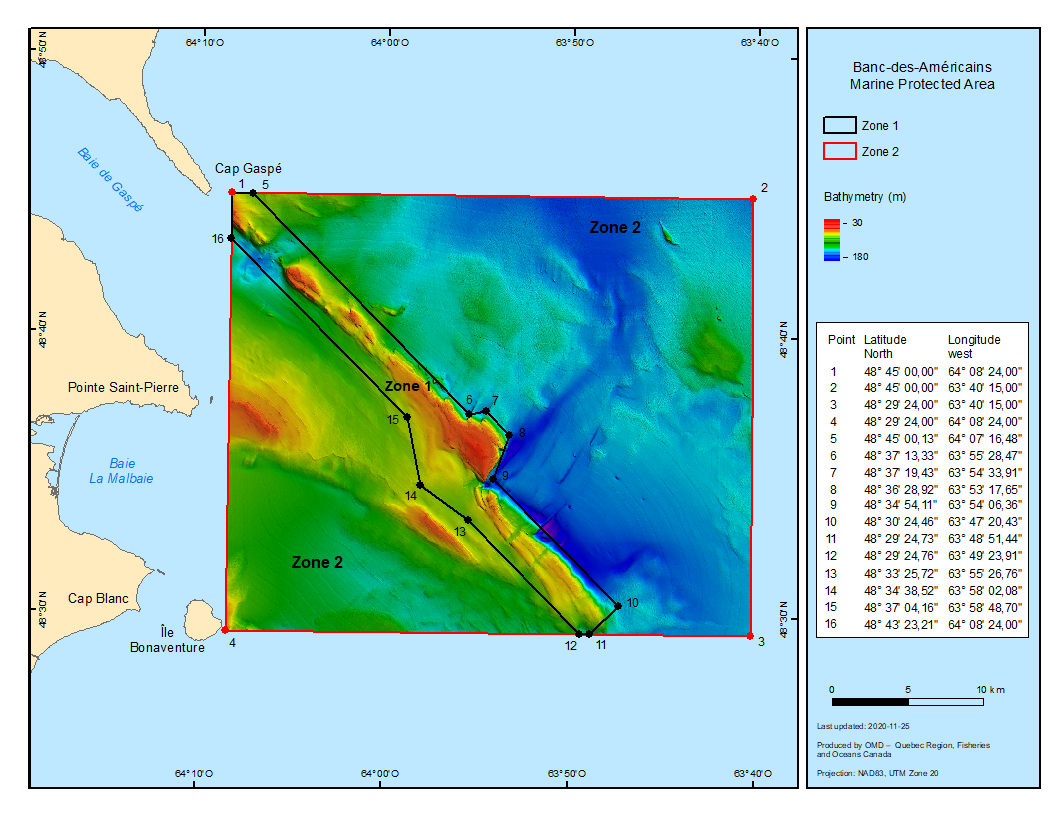This screenshot has height=816, width=1056.
Task: Click red point marker 3 at southeast corner
Action: point(750,636)
